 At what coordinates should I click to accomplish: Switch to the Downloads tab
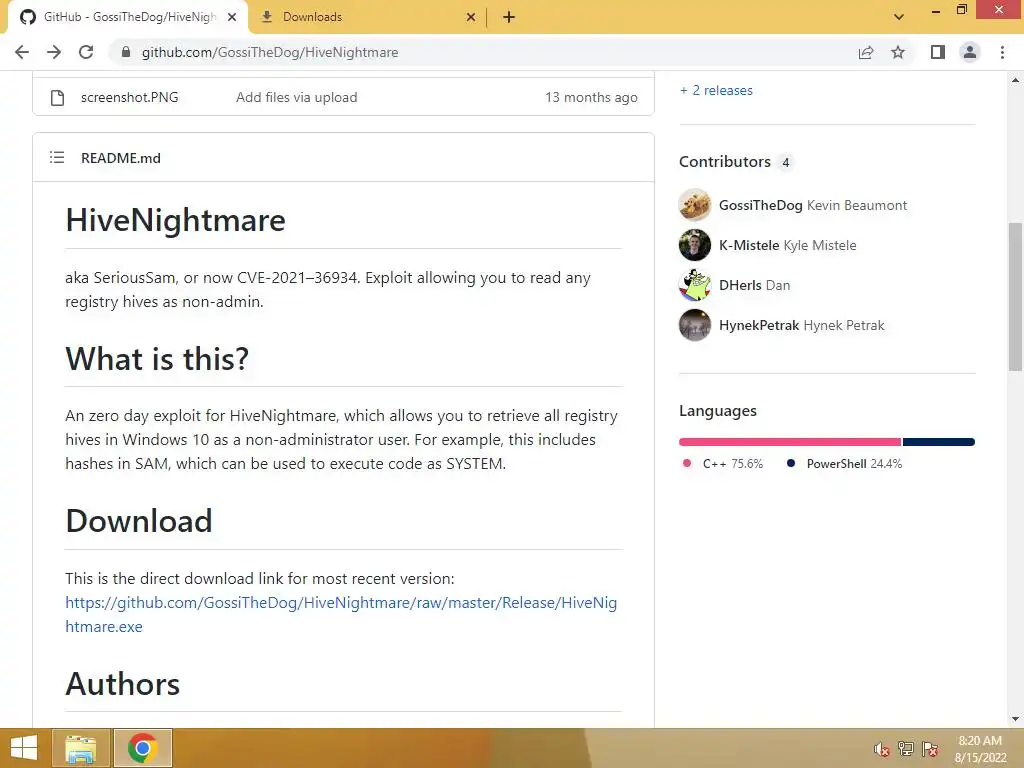[367, 17]
